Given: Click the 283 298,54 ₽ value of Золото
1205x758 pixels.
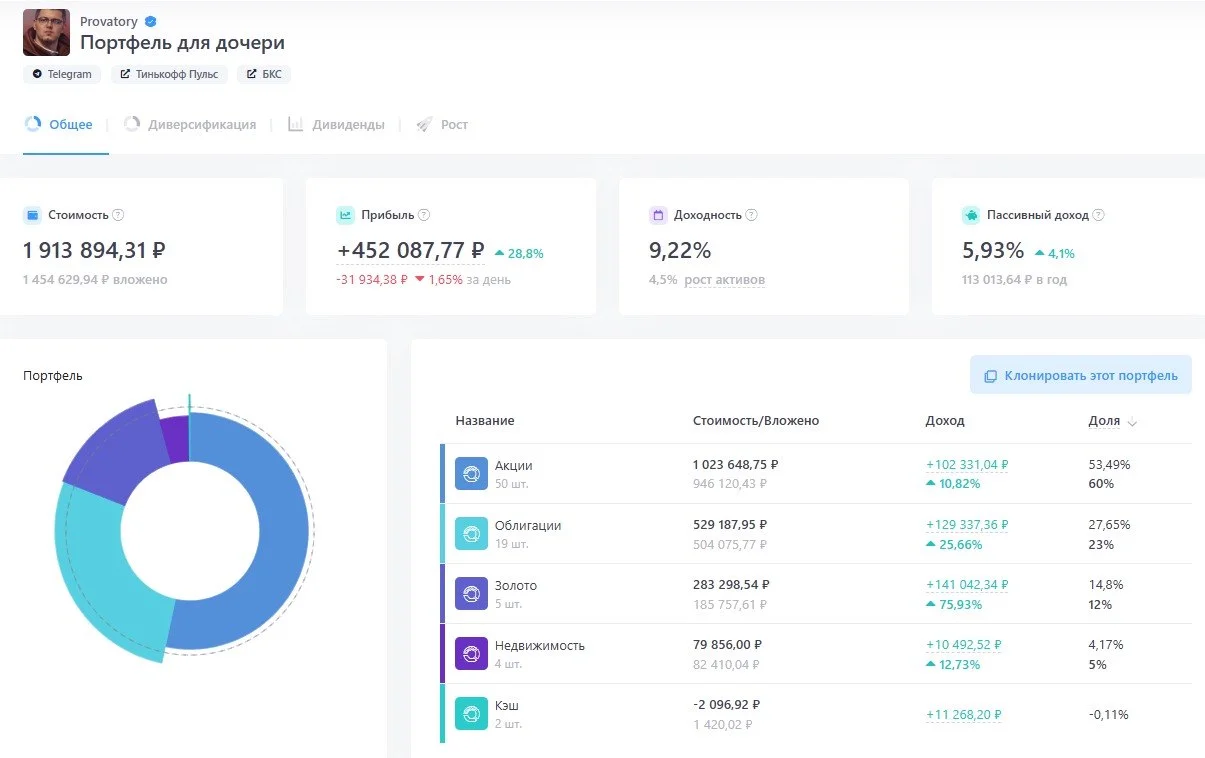Looking at the screenshot, I should 731,585.
